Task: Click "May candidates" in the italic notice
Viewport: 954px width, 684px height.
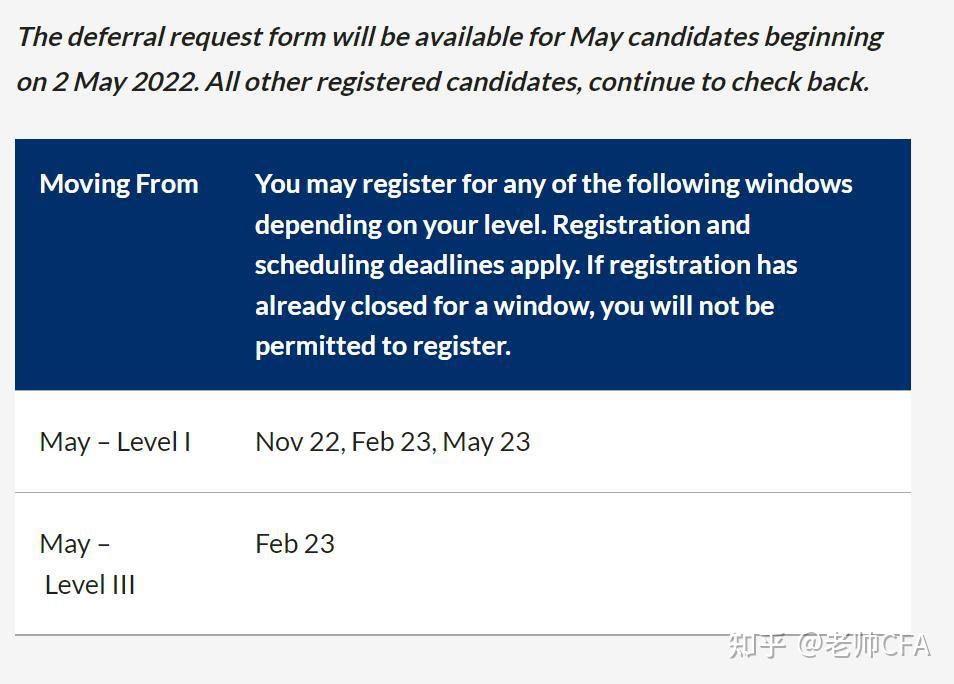Action: pos(663,37)
